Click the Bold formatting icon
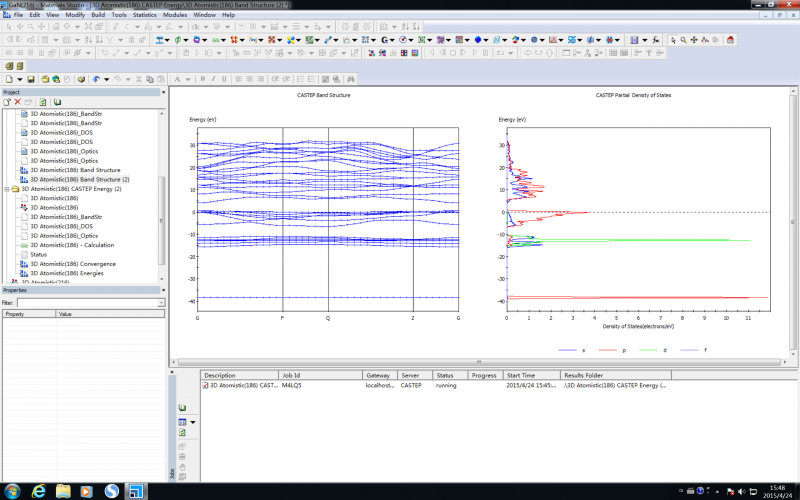The width and height of the screenshot is (800, 500). [x=201, y=78]
